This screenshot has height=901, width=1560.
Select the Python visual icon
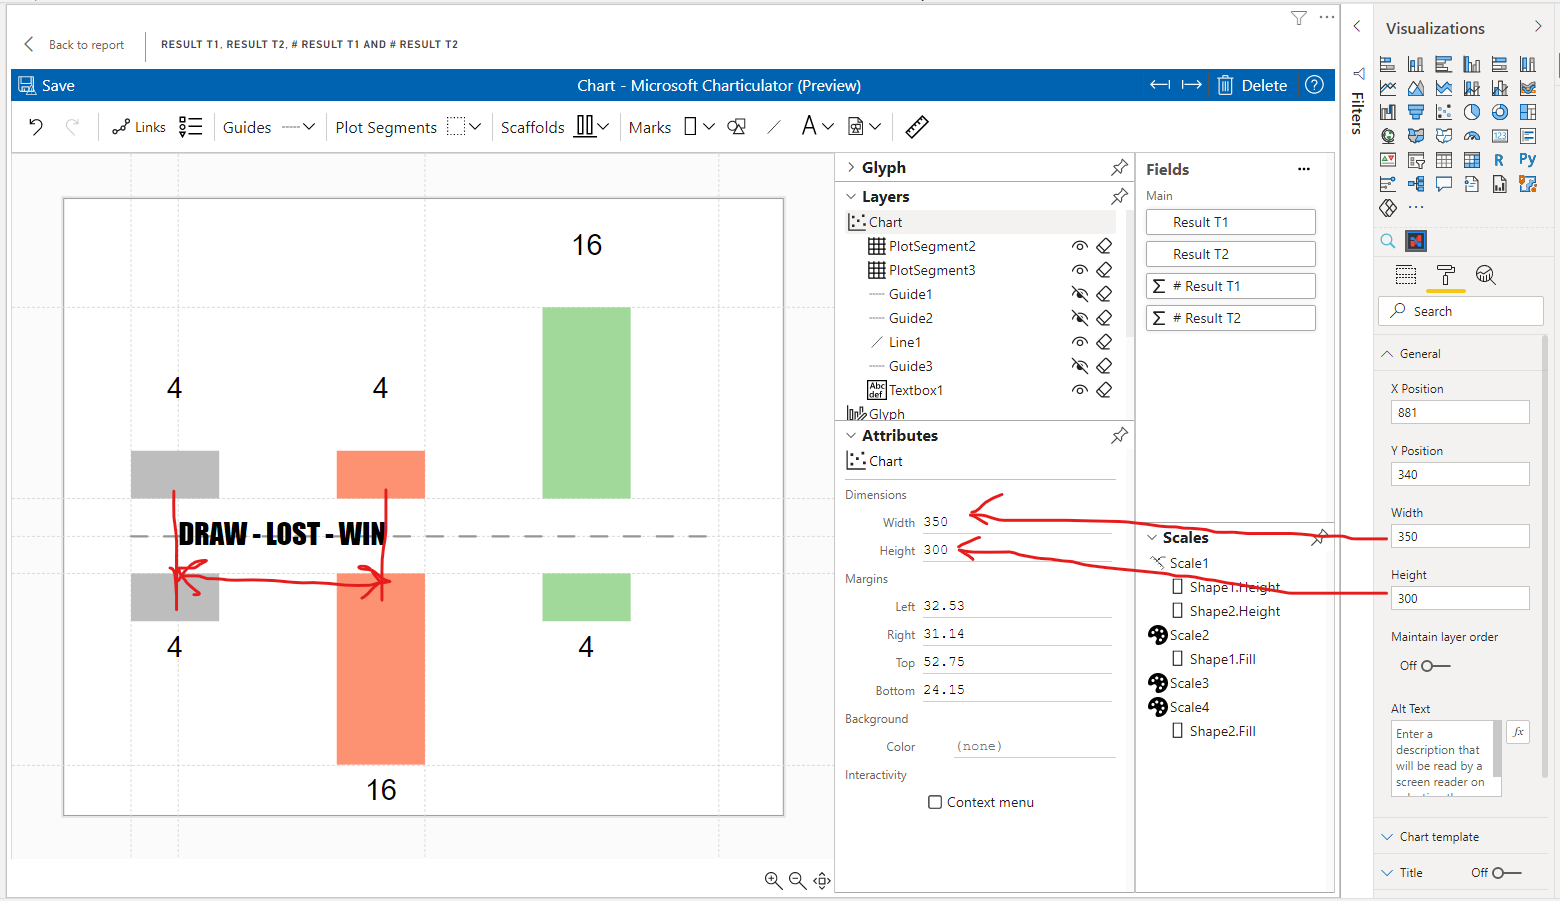(1527, 159)
